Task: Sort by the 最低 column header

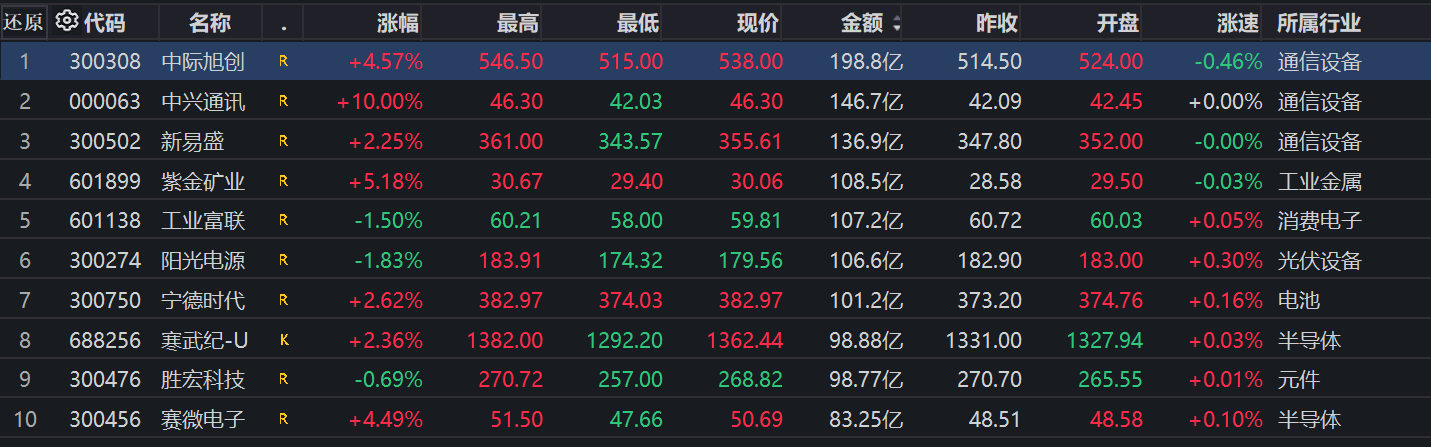Action: 639,22
